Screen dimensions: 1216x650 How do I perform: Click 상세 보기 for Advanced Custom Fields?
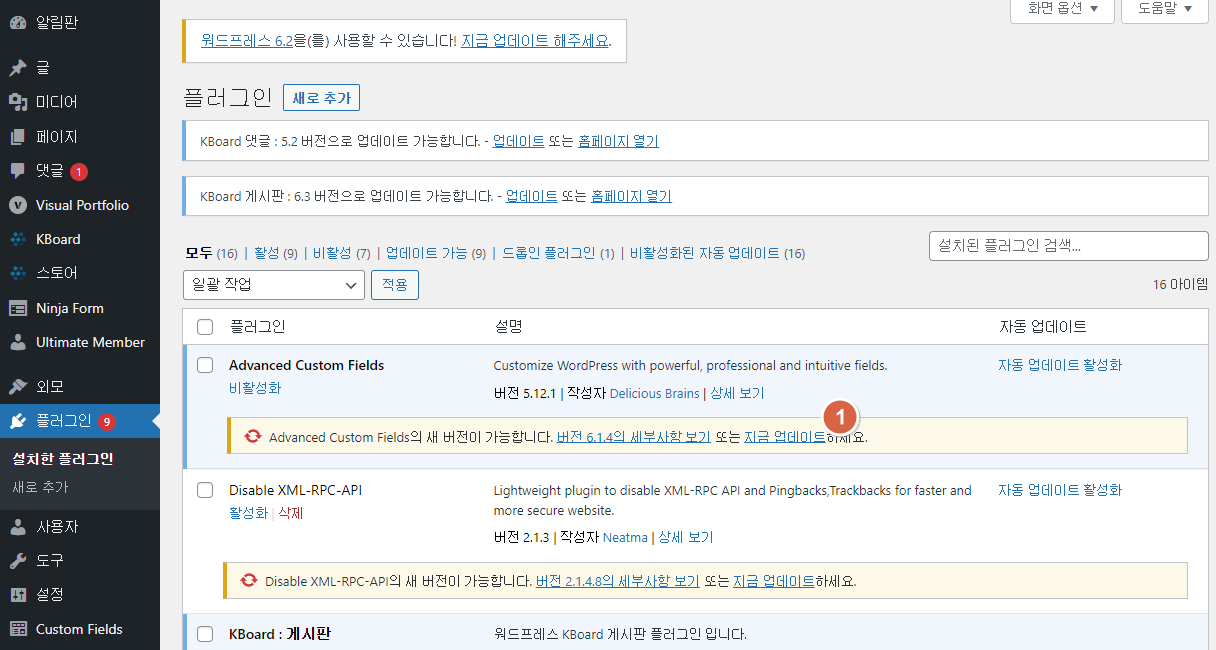pyautogui.click(x=737, y=393)
